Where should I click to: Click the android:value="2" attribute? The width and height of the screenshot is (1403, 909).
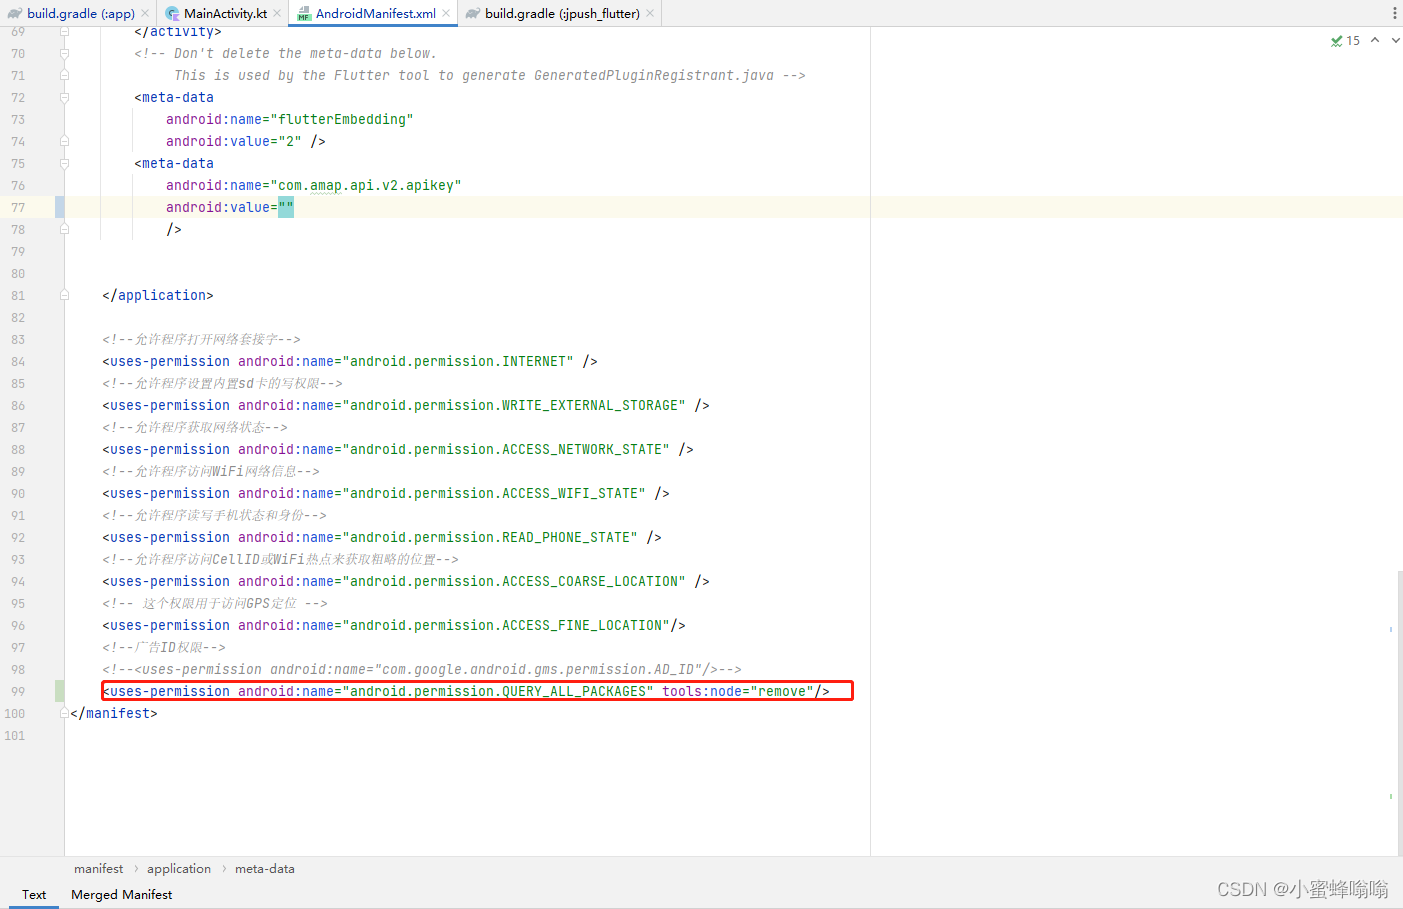[234, 142]
